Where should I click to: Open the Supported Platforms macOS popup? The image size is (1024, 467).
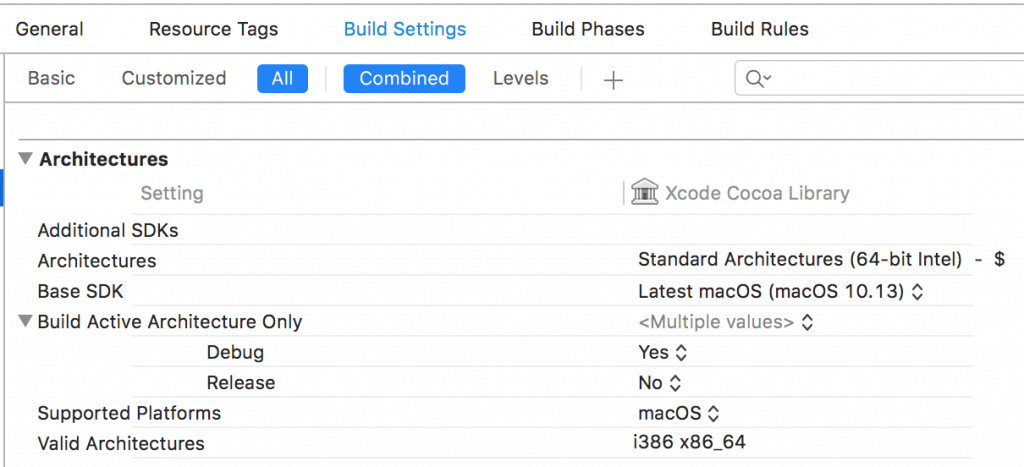point(680,413)
